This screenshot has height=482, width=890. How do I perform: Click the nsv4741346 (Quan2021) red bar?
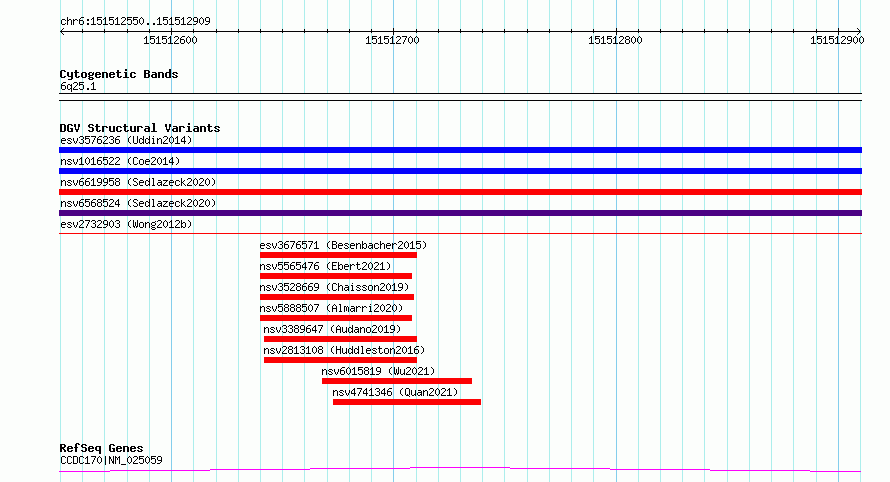click(x=407, y=402)
